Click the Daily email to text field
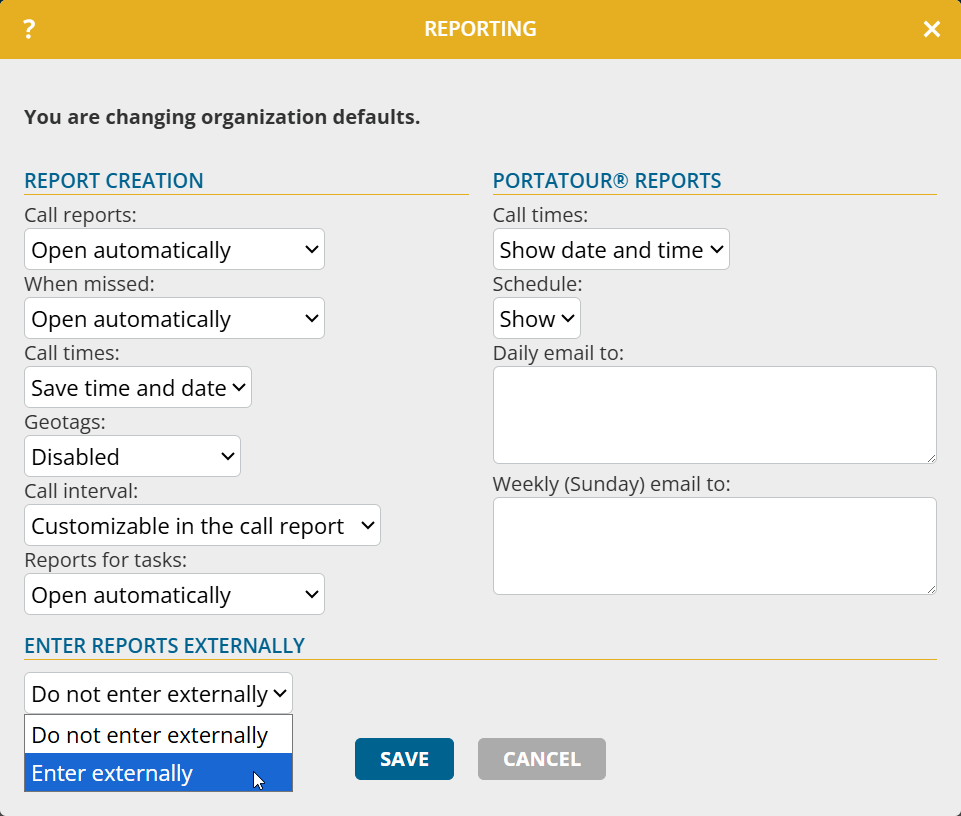Screen dimensions: 961x816 tap(714, 415)
